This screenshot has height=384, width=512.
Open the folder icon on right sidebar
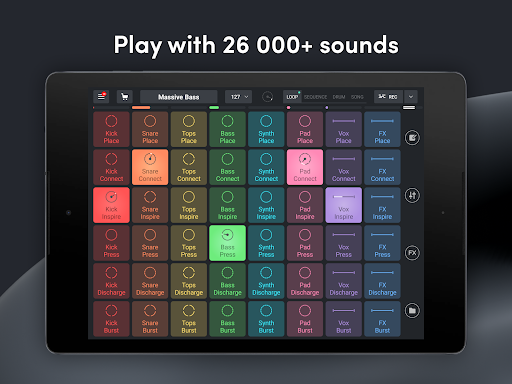[412, 311]
